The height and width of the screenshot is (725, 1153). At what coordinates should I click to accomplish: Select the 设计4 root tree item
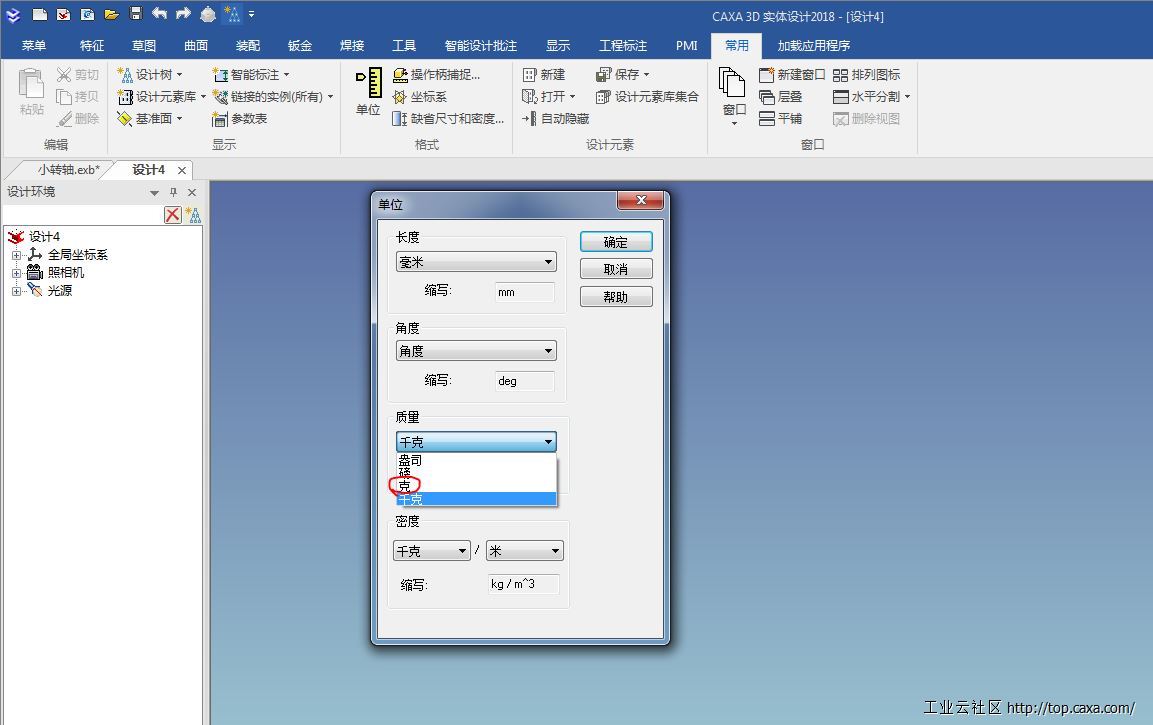click(x=44, y=236)
